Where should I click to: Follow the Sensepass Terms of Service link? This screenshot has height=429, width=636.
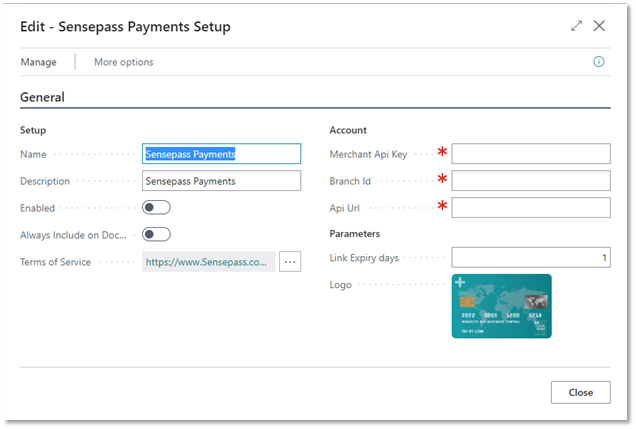(x=206, y=262)
